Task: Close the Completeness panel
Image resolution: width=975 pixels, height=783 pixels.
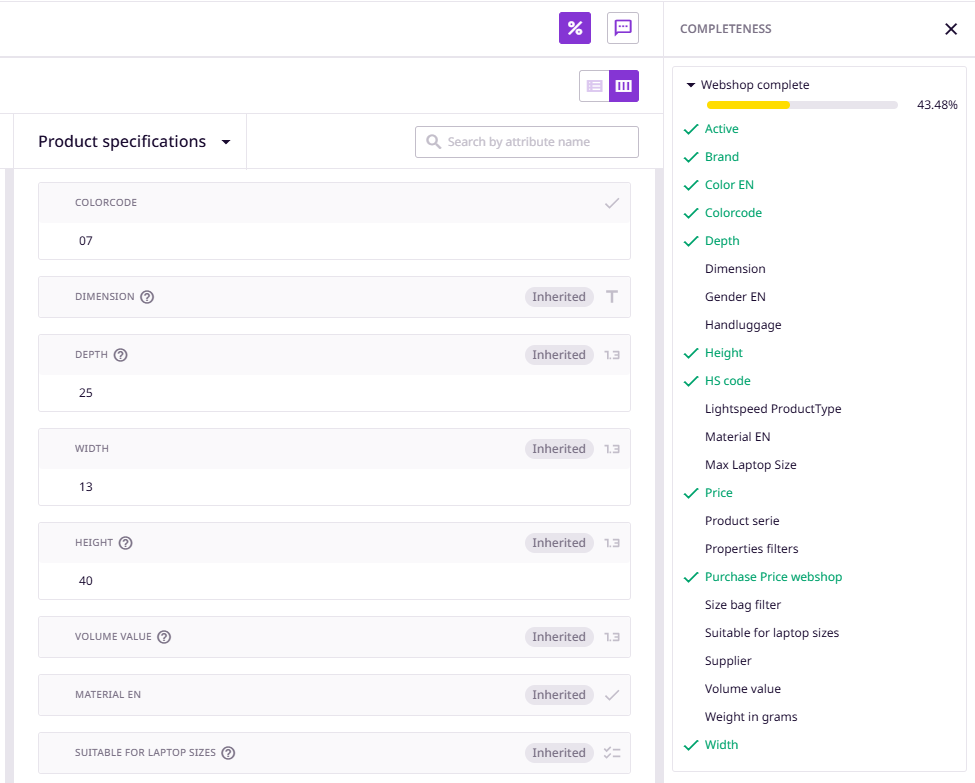Action: point(951,29)
